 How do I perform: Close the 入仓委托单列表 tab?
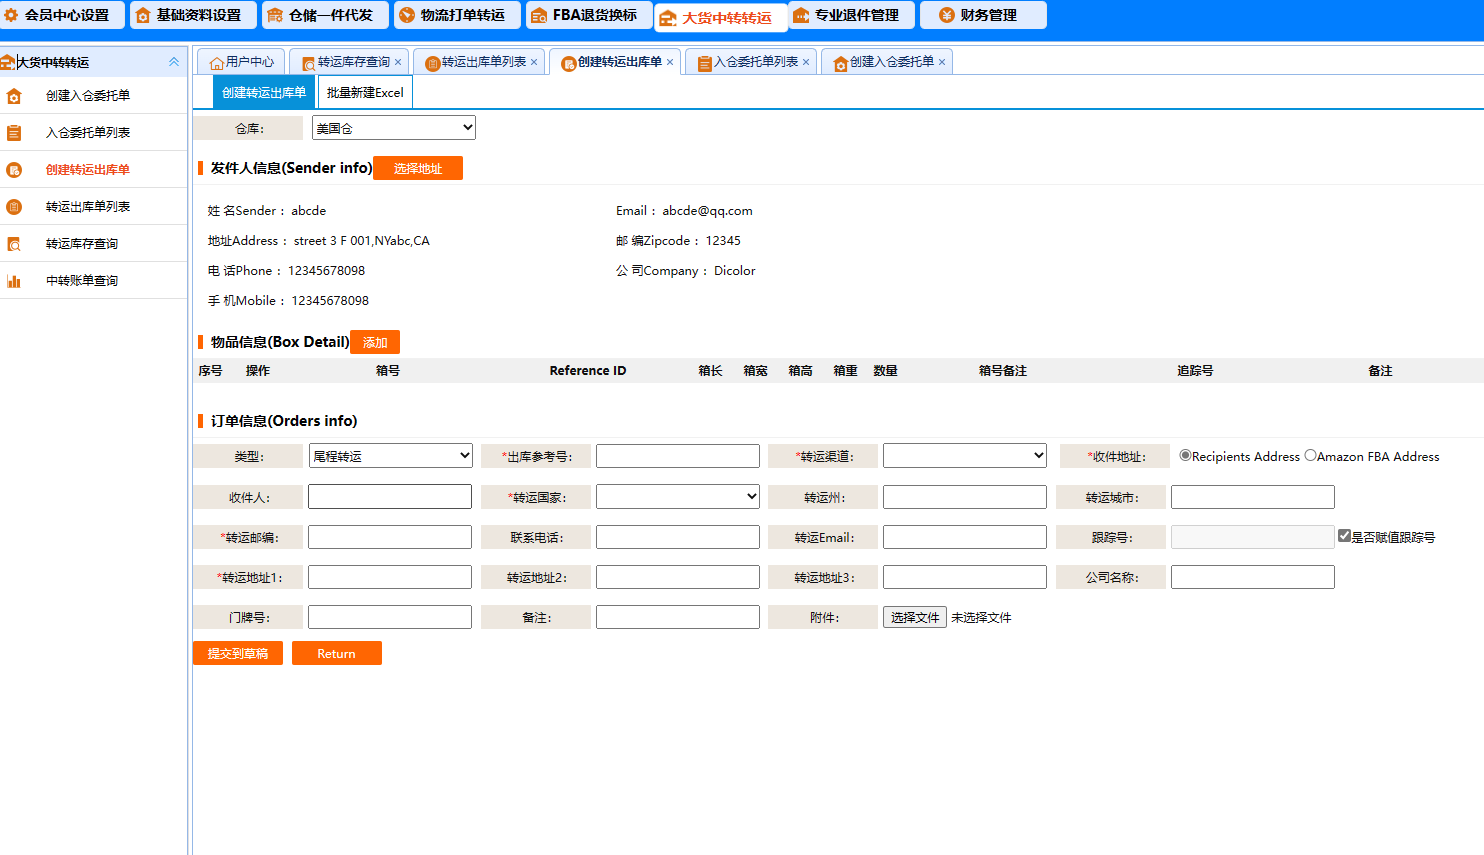point(806,62)
